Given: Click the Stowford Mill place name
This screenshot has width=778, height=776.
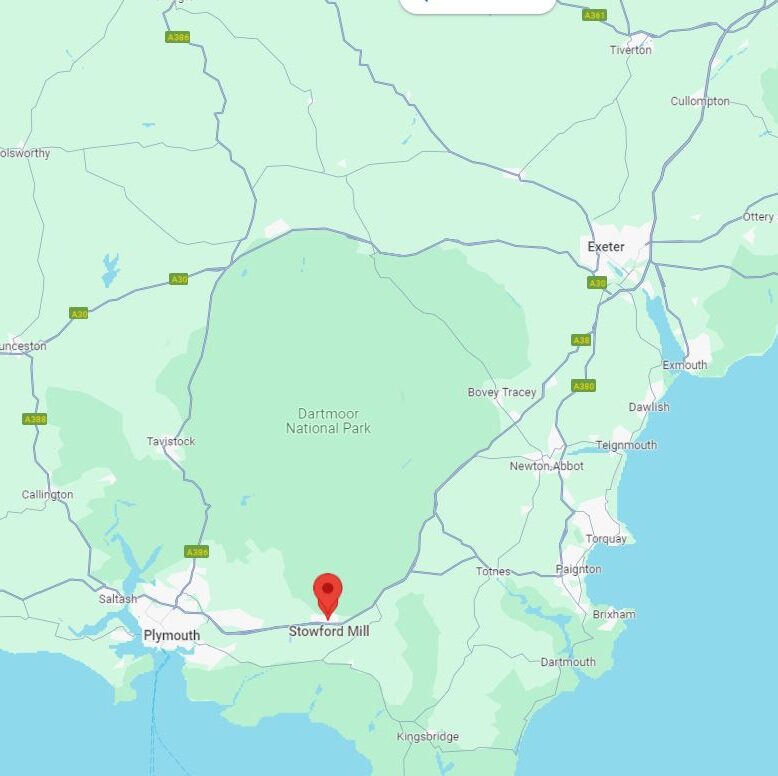Looking at the screenshot, I should (x=329, y=631).
